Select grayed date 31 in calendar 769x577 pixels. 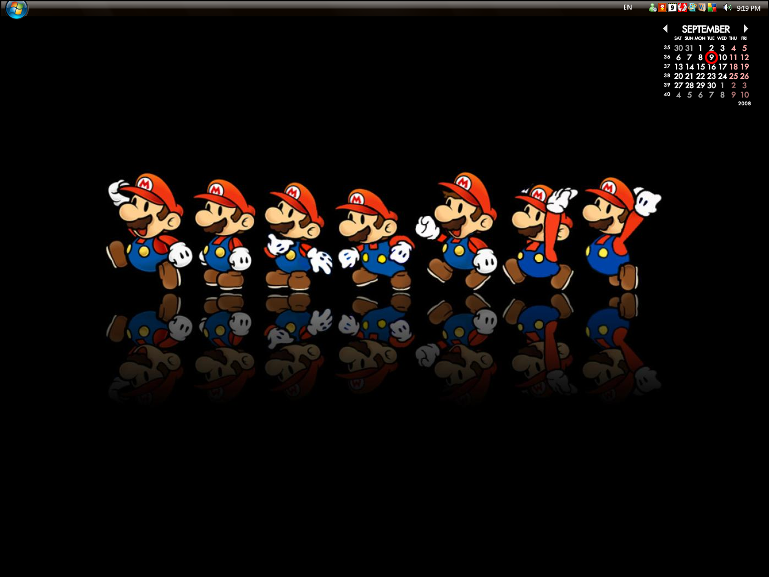click(690, 48)
